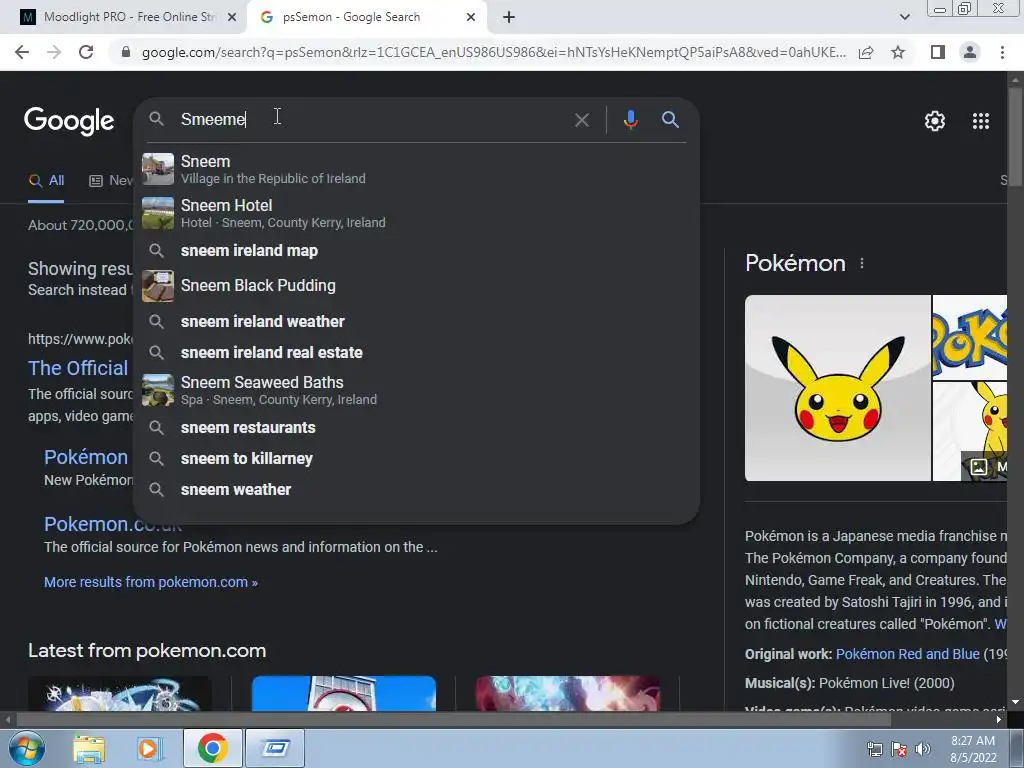
Task: Choose Sneem village suggestion
Action: tap(416, 169)
